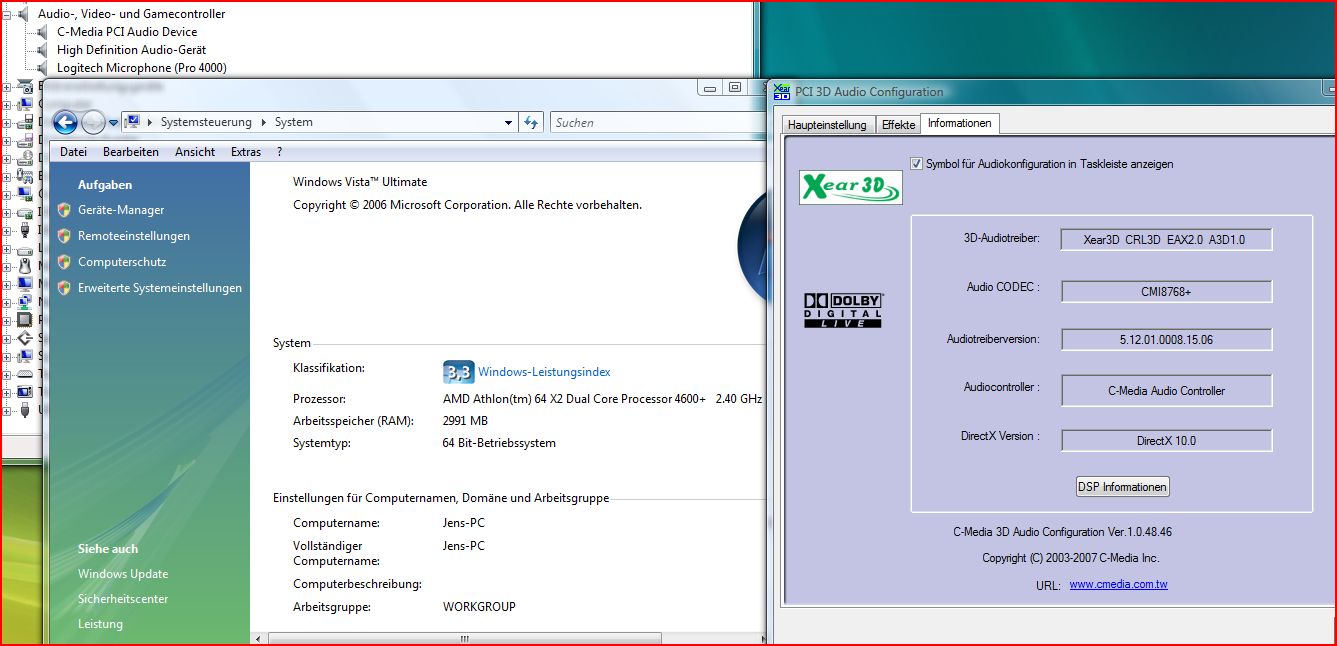Viewport: 1337px width, 646px height.
Task: Click the 3,3 performance score badge
Action: 458,372
